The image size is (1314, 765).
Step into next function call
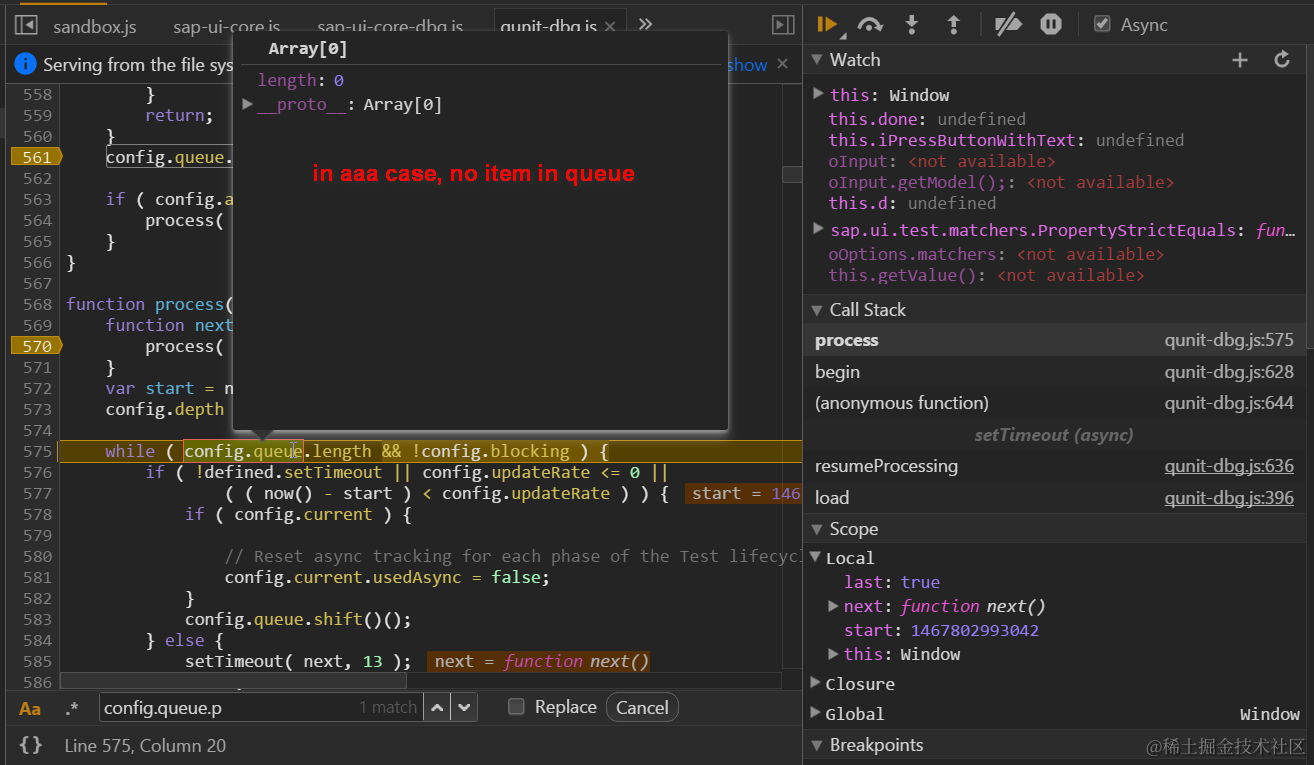coord(912,24)
